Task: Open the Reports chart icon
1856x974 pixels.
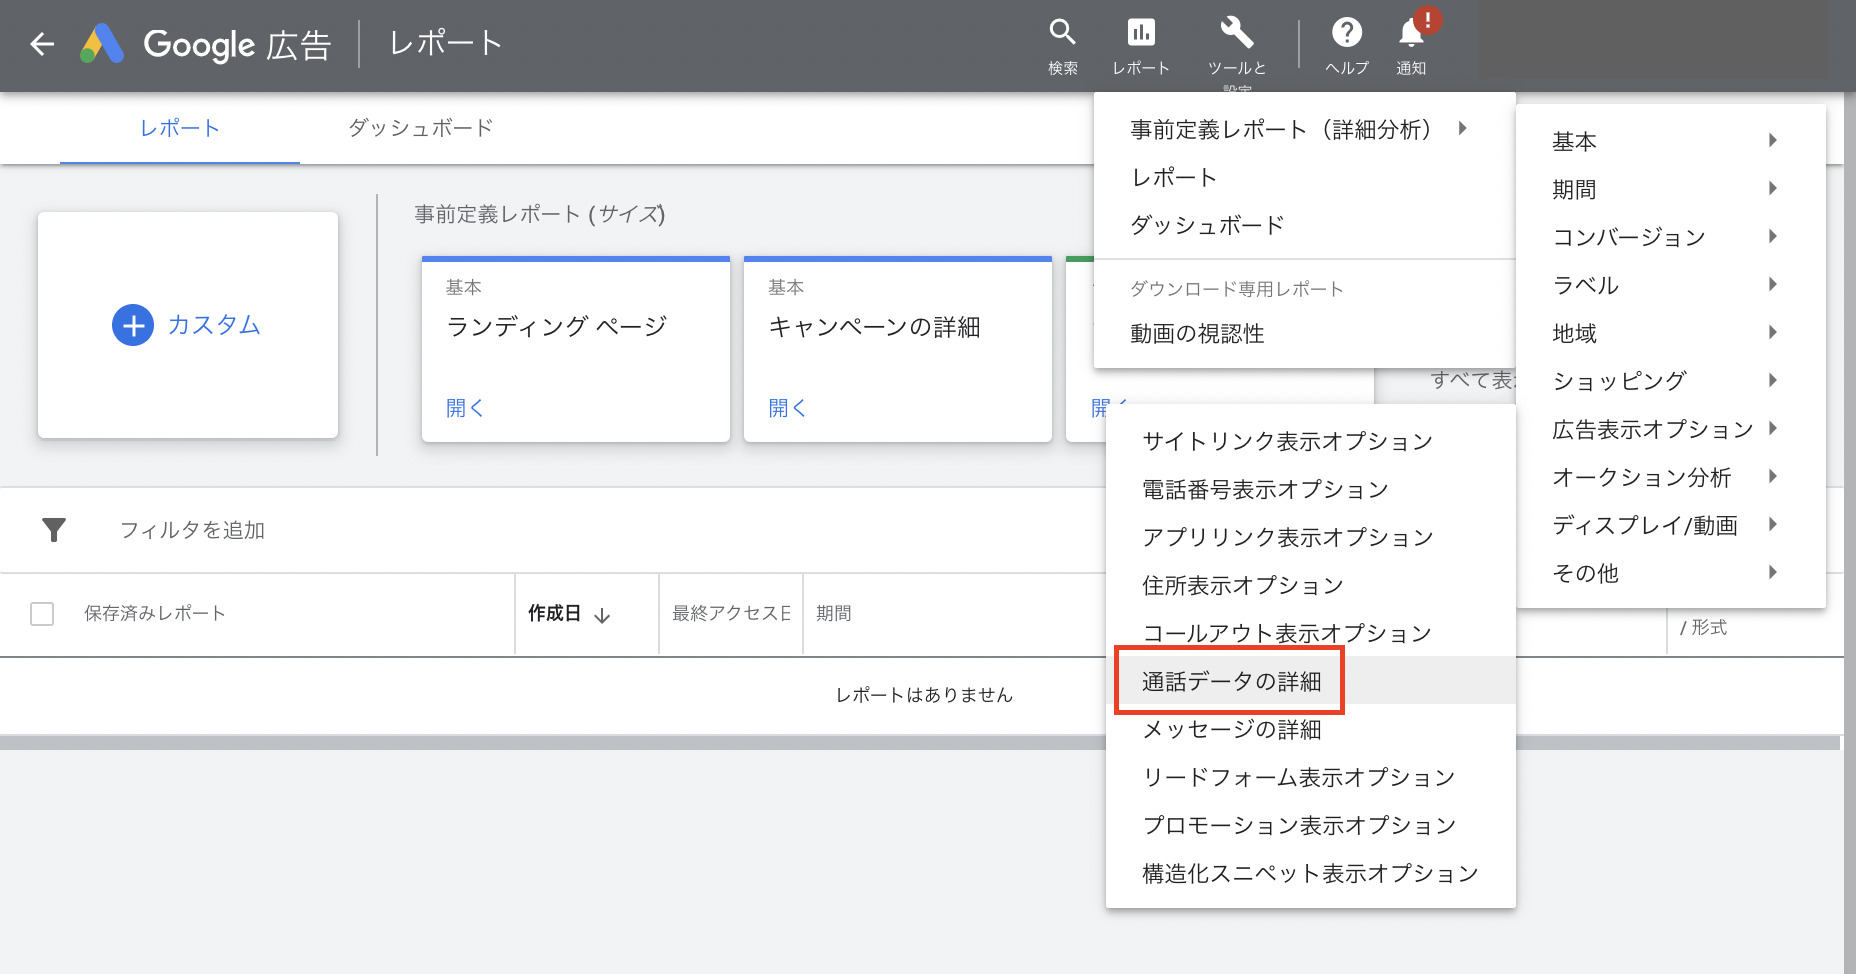Action: (x=1140, y=34)
